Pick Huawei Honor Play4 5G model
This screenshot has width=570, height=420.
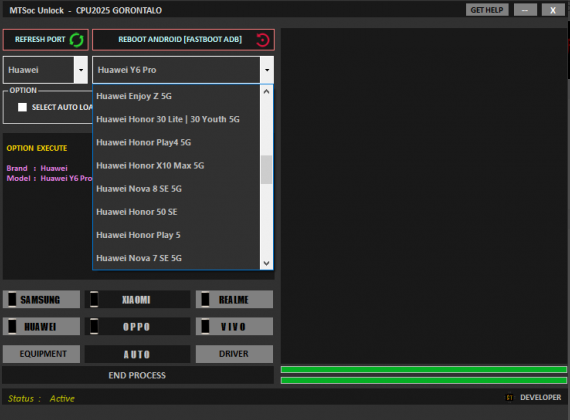click(x=176, y=143)
